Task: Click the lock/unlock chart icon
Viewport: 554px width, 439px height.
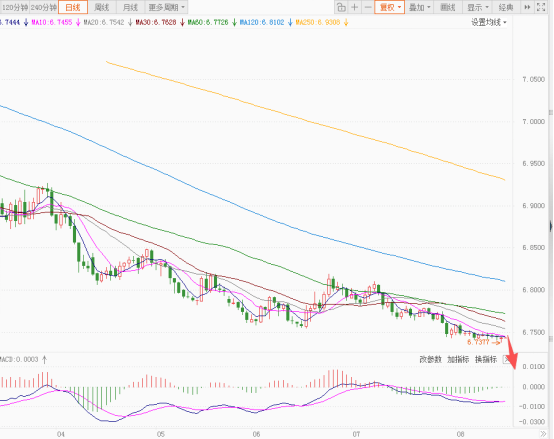Action: (x=341, y=7)
